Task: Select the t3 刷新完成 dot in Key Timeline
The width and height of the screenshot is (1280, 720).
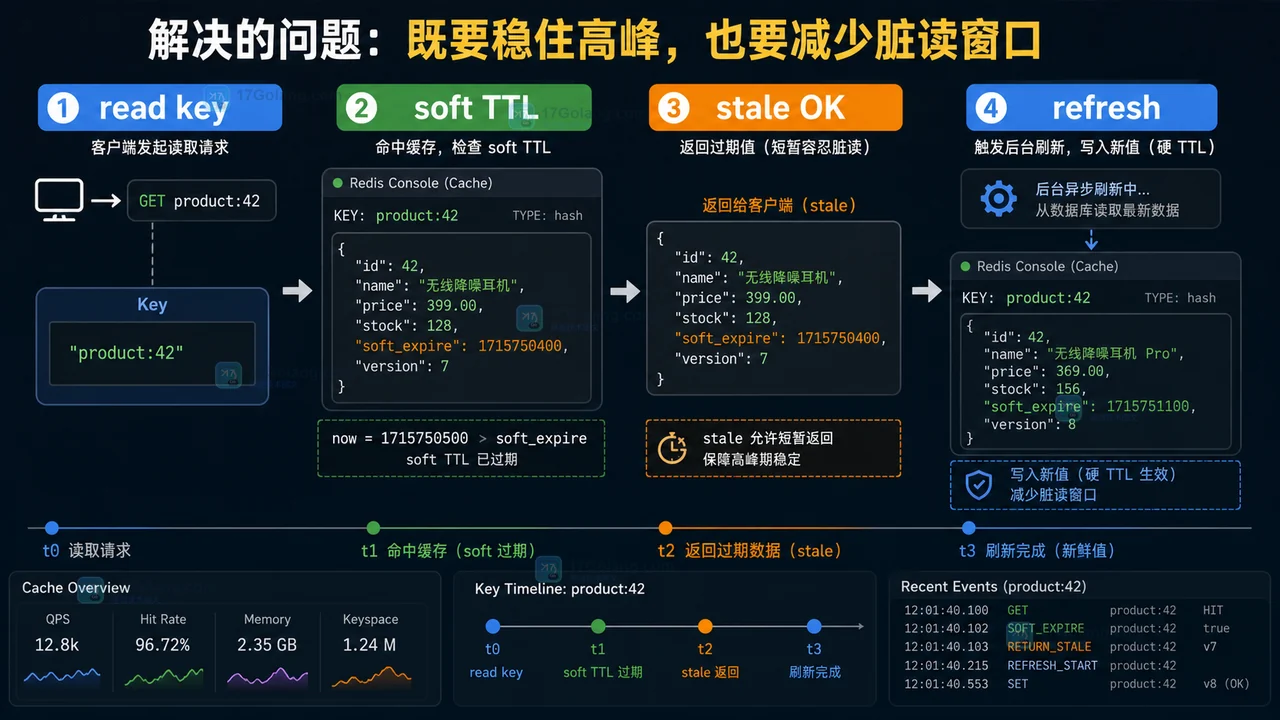Action: tap(814, 626)
